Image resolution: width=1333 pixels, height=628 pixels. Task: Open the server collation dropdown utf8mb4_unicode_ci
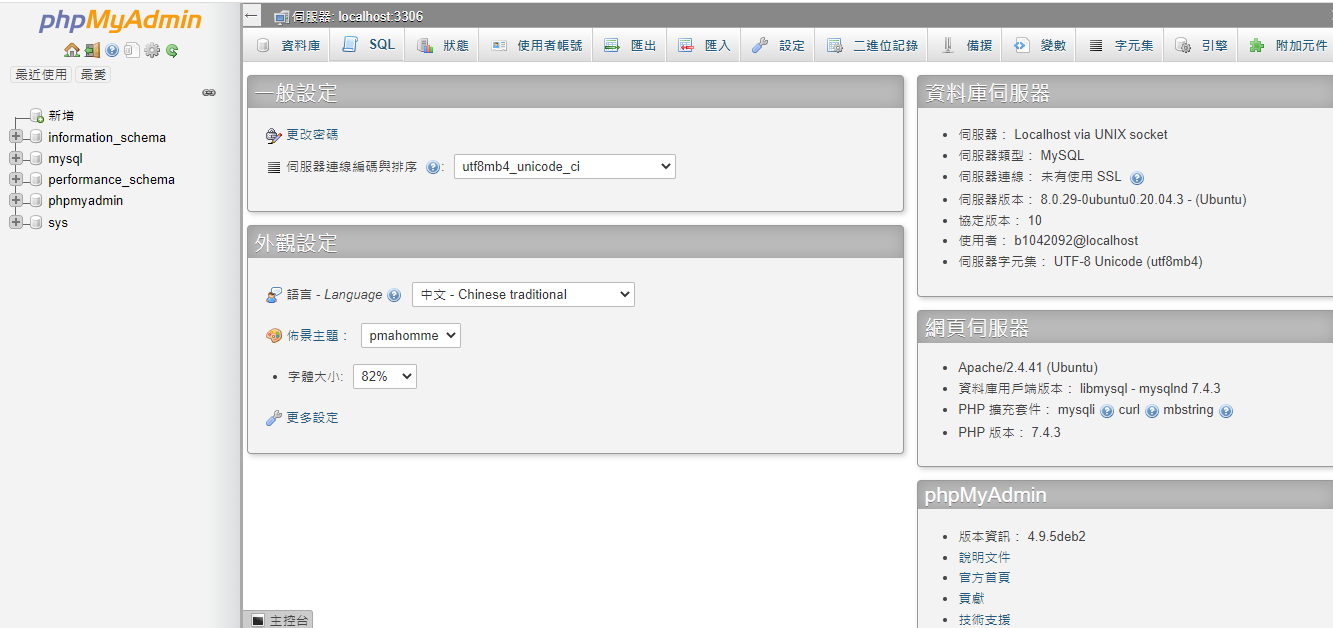click(564, 166)
